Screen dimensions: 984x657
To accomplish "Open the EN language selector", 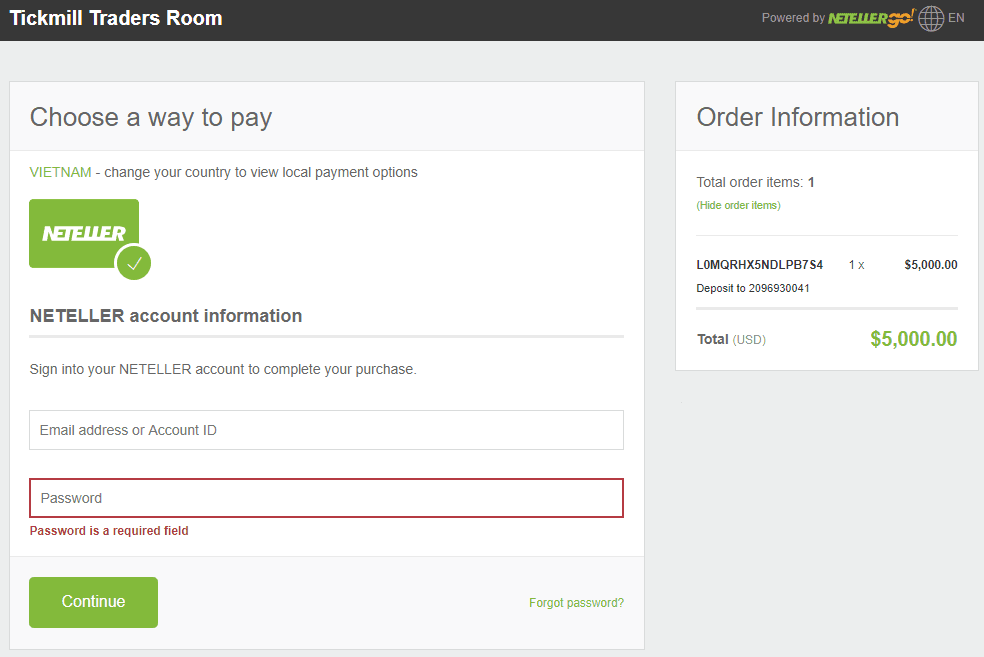I will click(956, 18).
